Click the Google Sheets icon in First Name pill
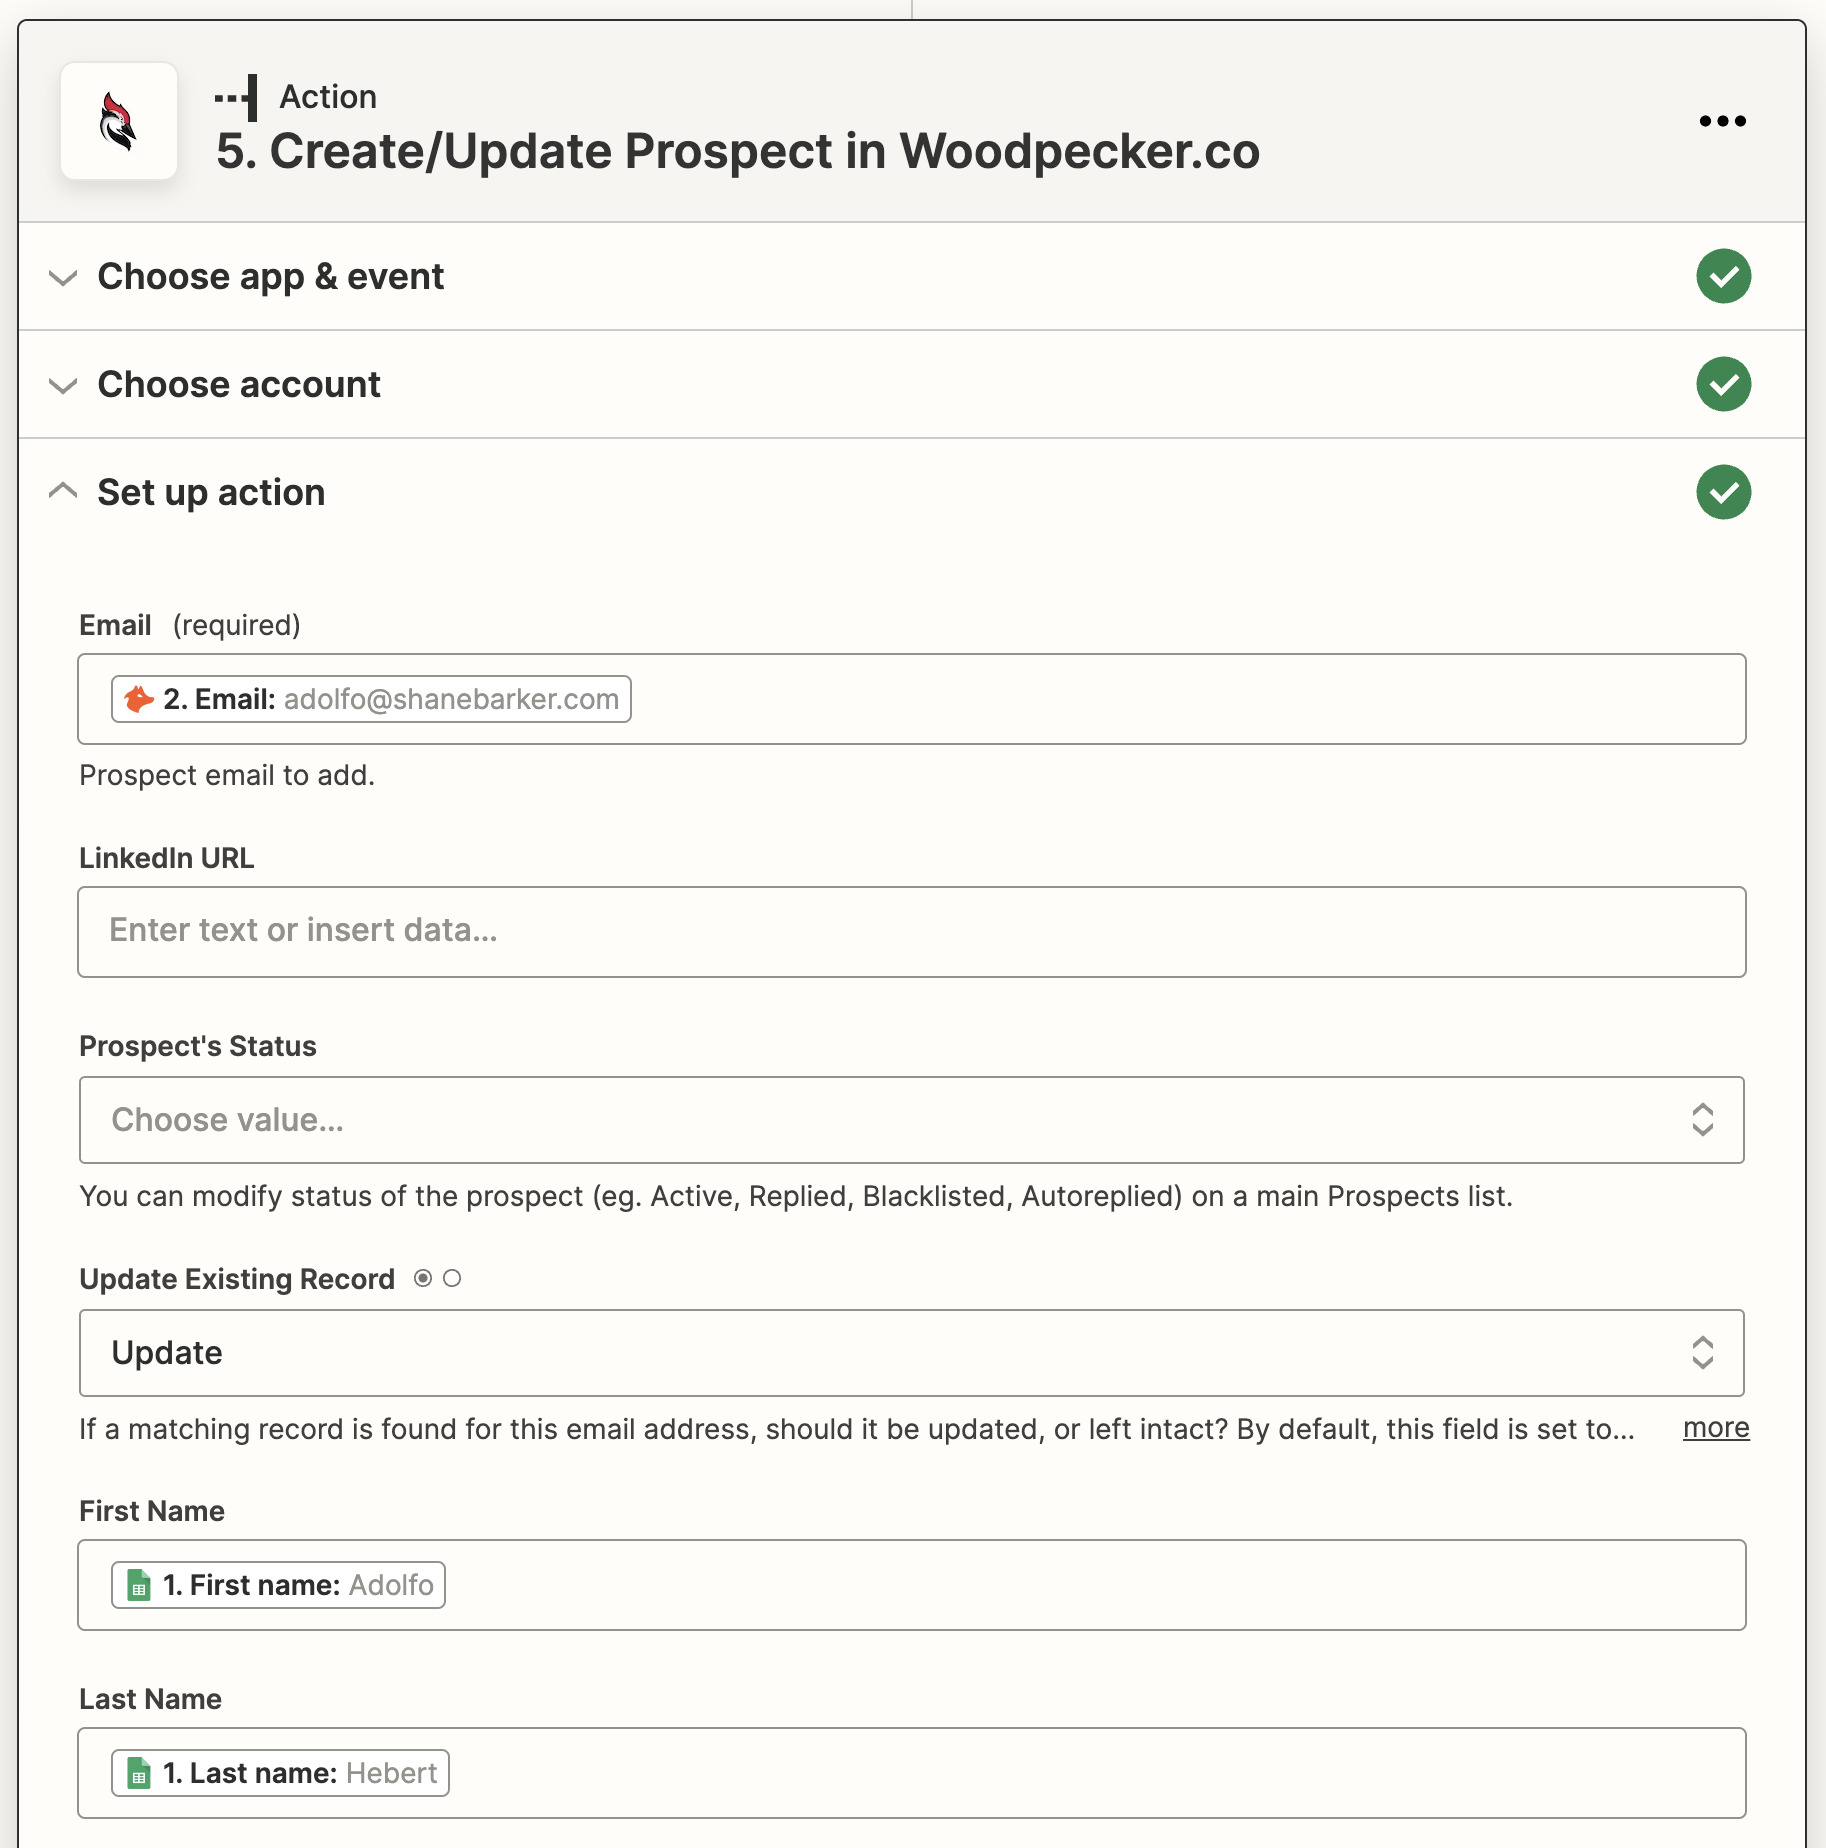1826x1848 pixels. pyautogui.click(x=136, y=1584)
